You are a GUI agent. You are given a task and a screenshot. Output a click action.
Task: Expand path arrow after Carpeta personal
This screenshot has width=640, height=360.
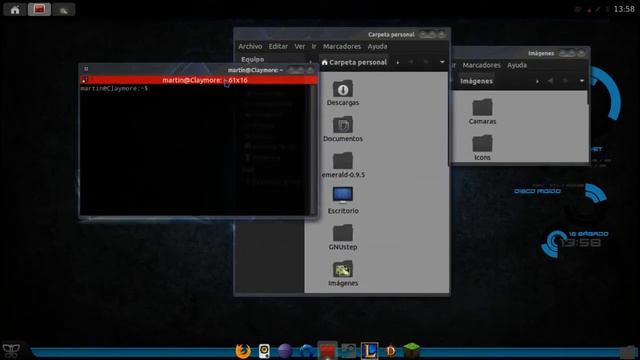click(x=398, y=62)
